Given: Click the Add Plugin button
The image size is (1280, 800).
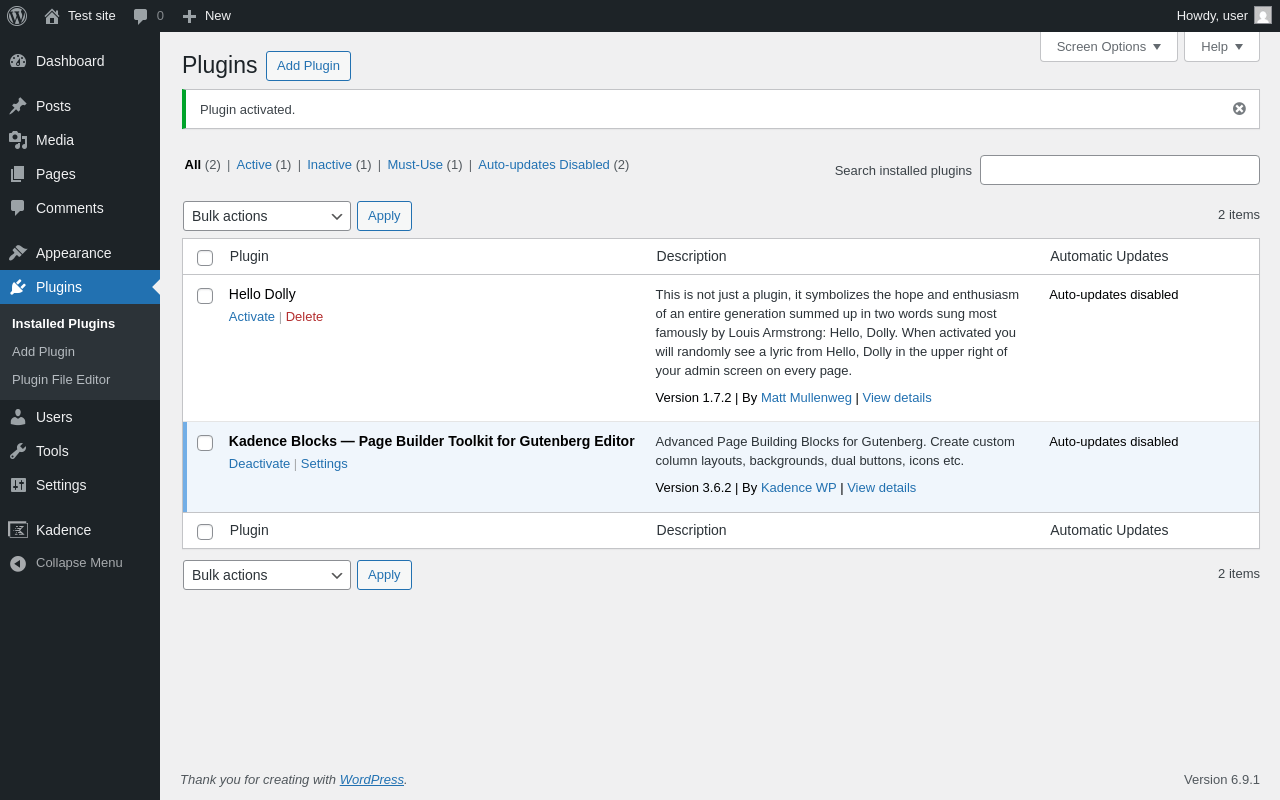Looking at the screenshot, I should (308, 66).
